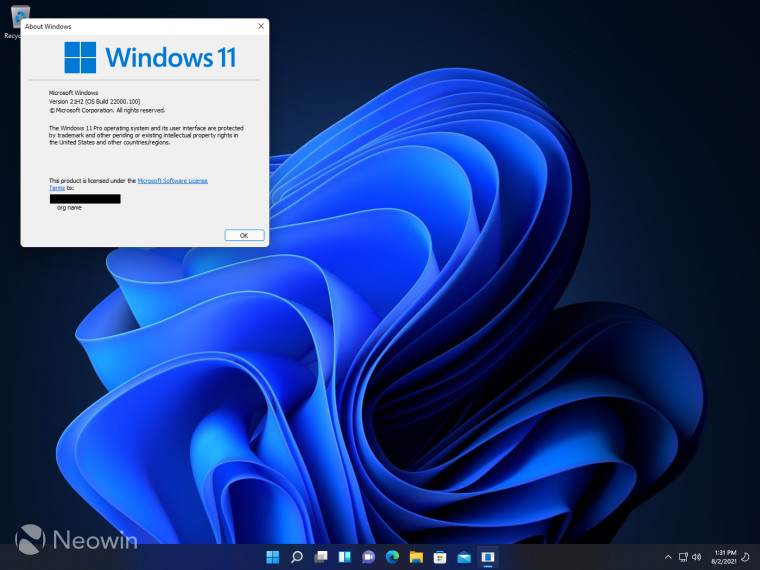The image size is (760, 570).
Task: Open Microsoft Store app
Action: click(440, 556)
